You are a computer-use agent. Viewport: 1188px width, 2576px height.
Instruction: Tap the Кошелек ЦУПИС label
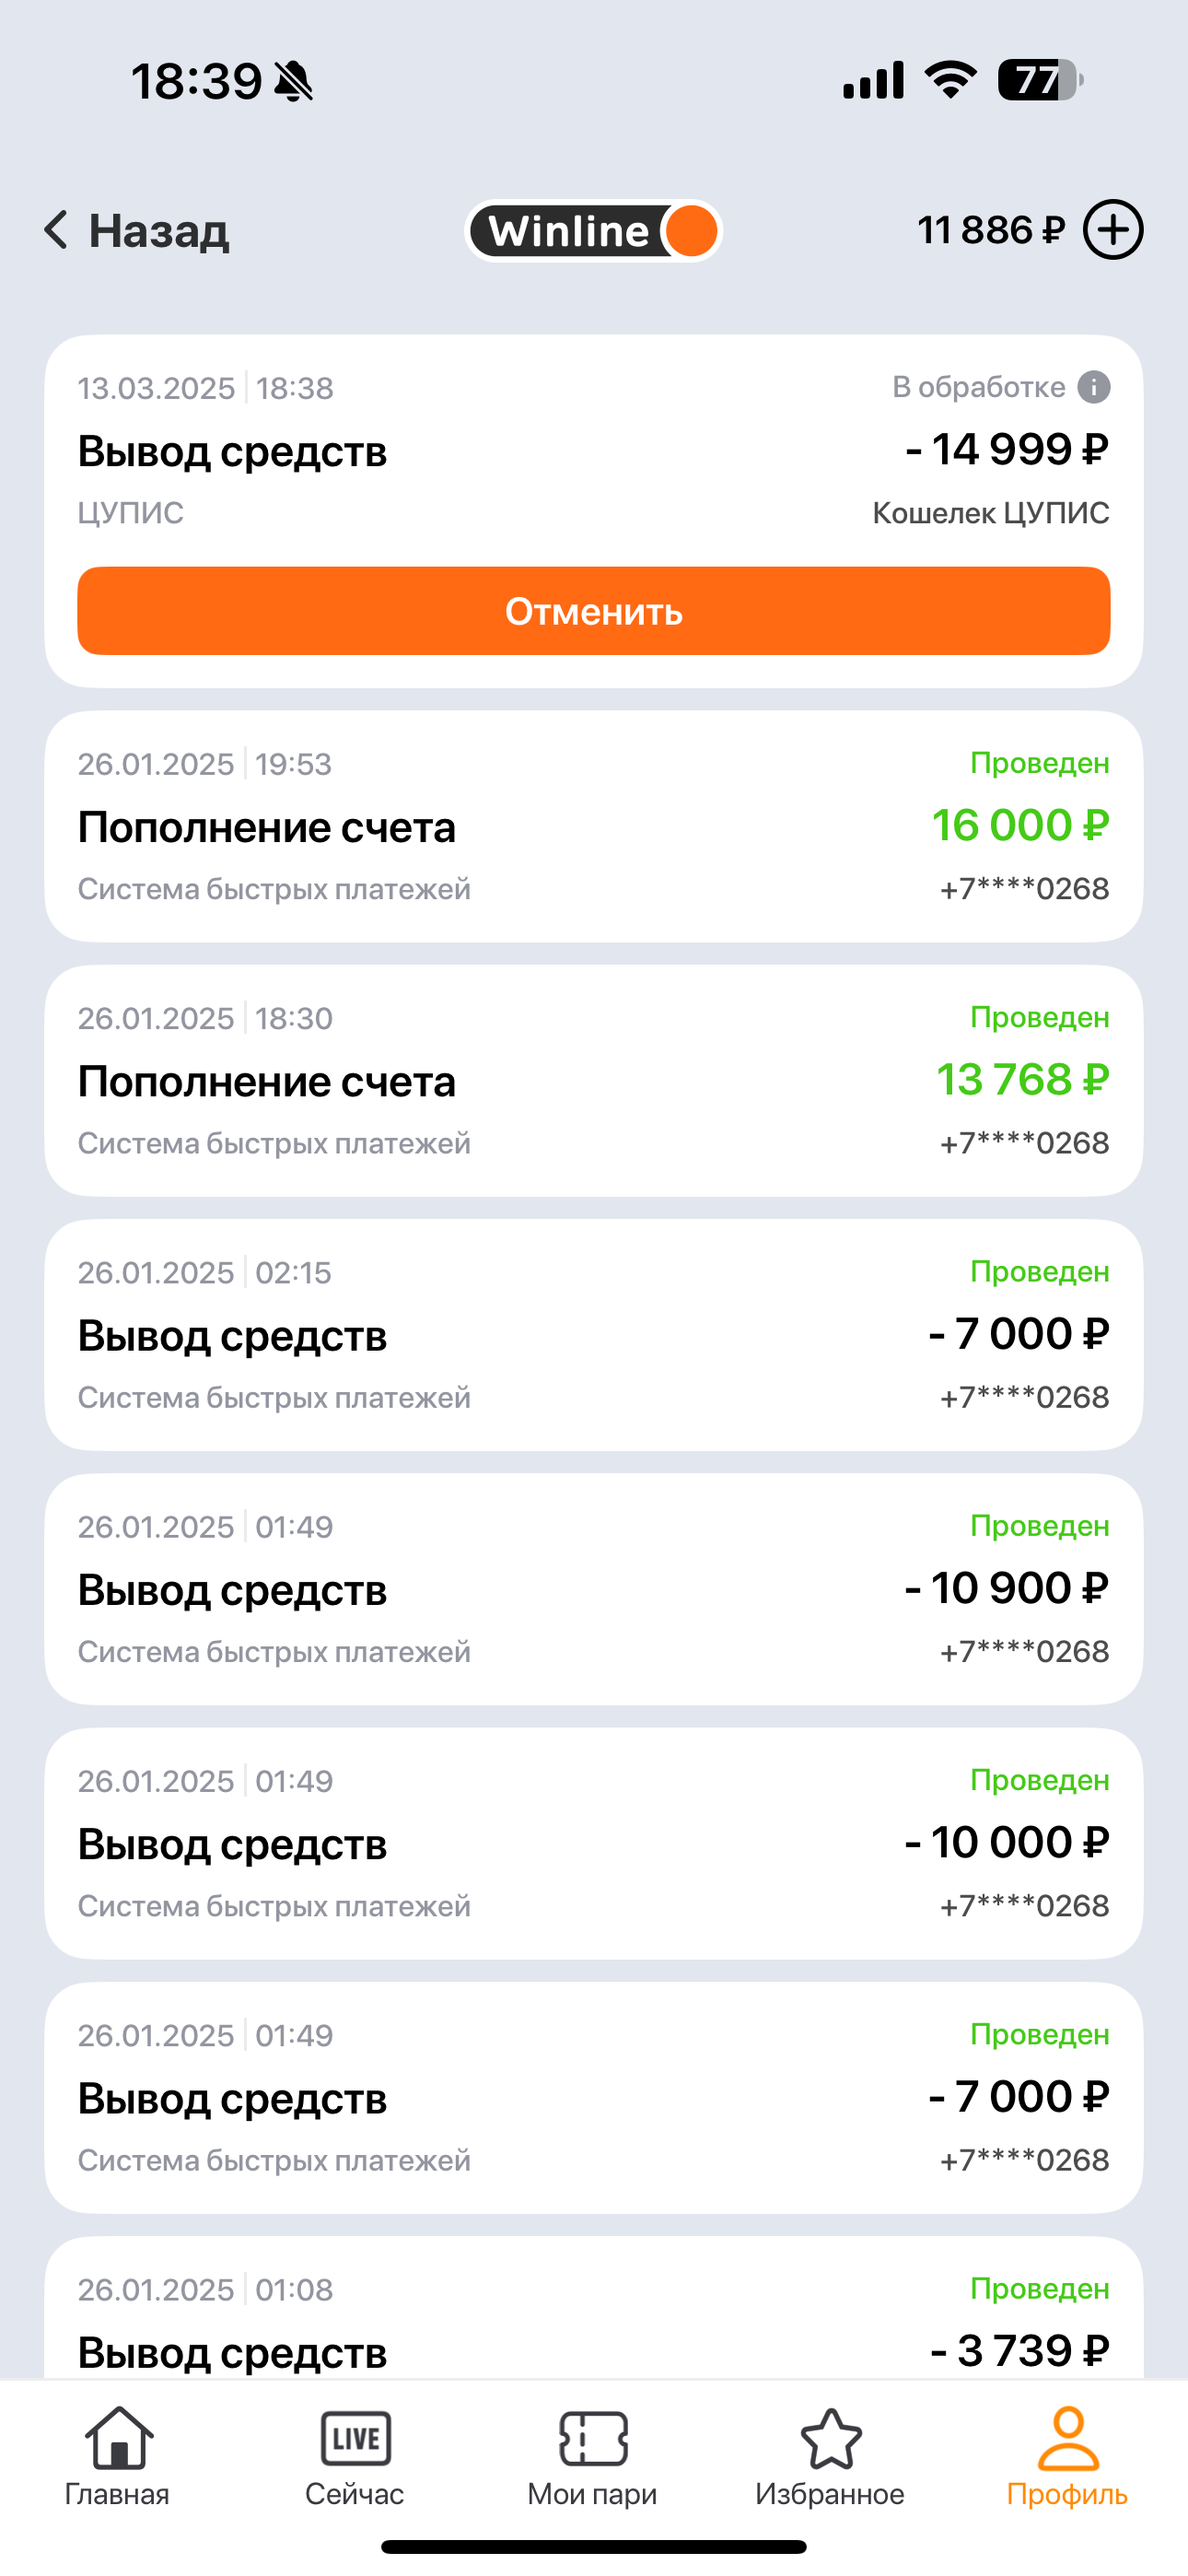pyautogui.click(x=990, y=513)
